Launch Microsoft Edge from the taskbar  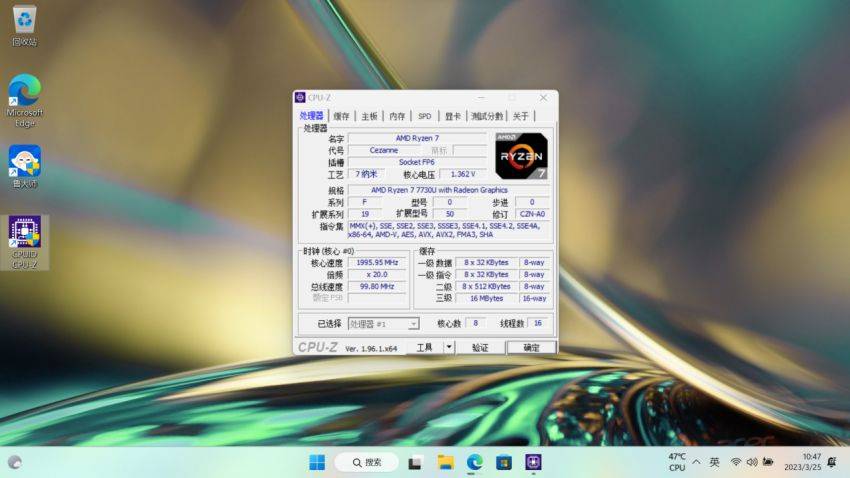tap(475, 462)
